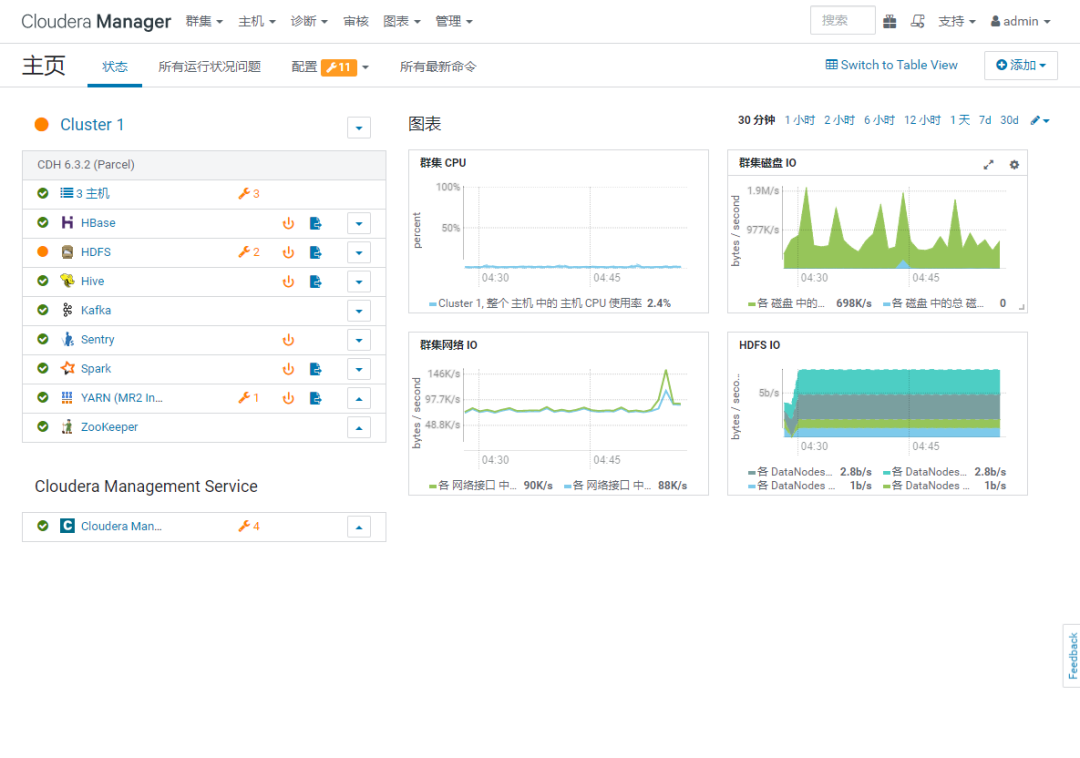Open ZooKeeper actions dropup arrow
The image size is (1080, 758).
pyautogui.click(x=359, y=428)
